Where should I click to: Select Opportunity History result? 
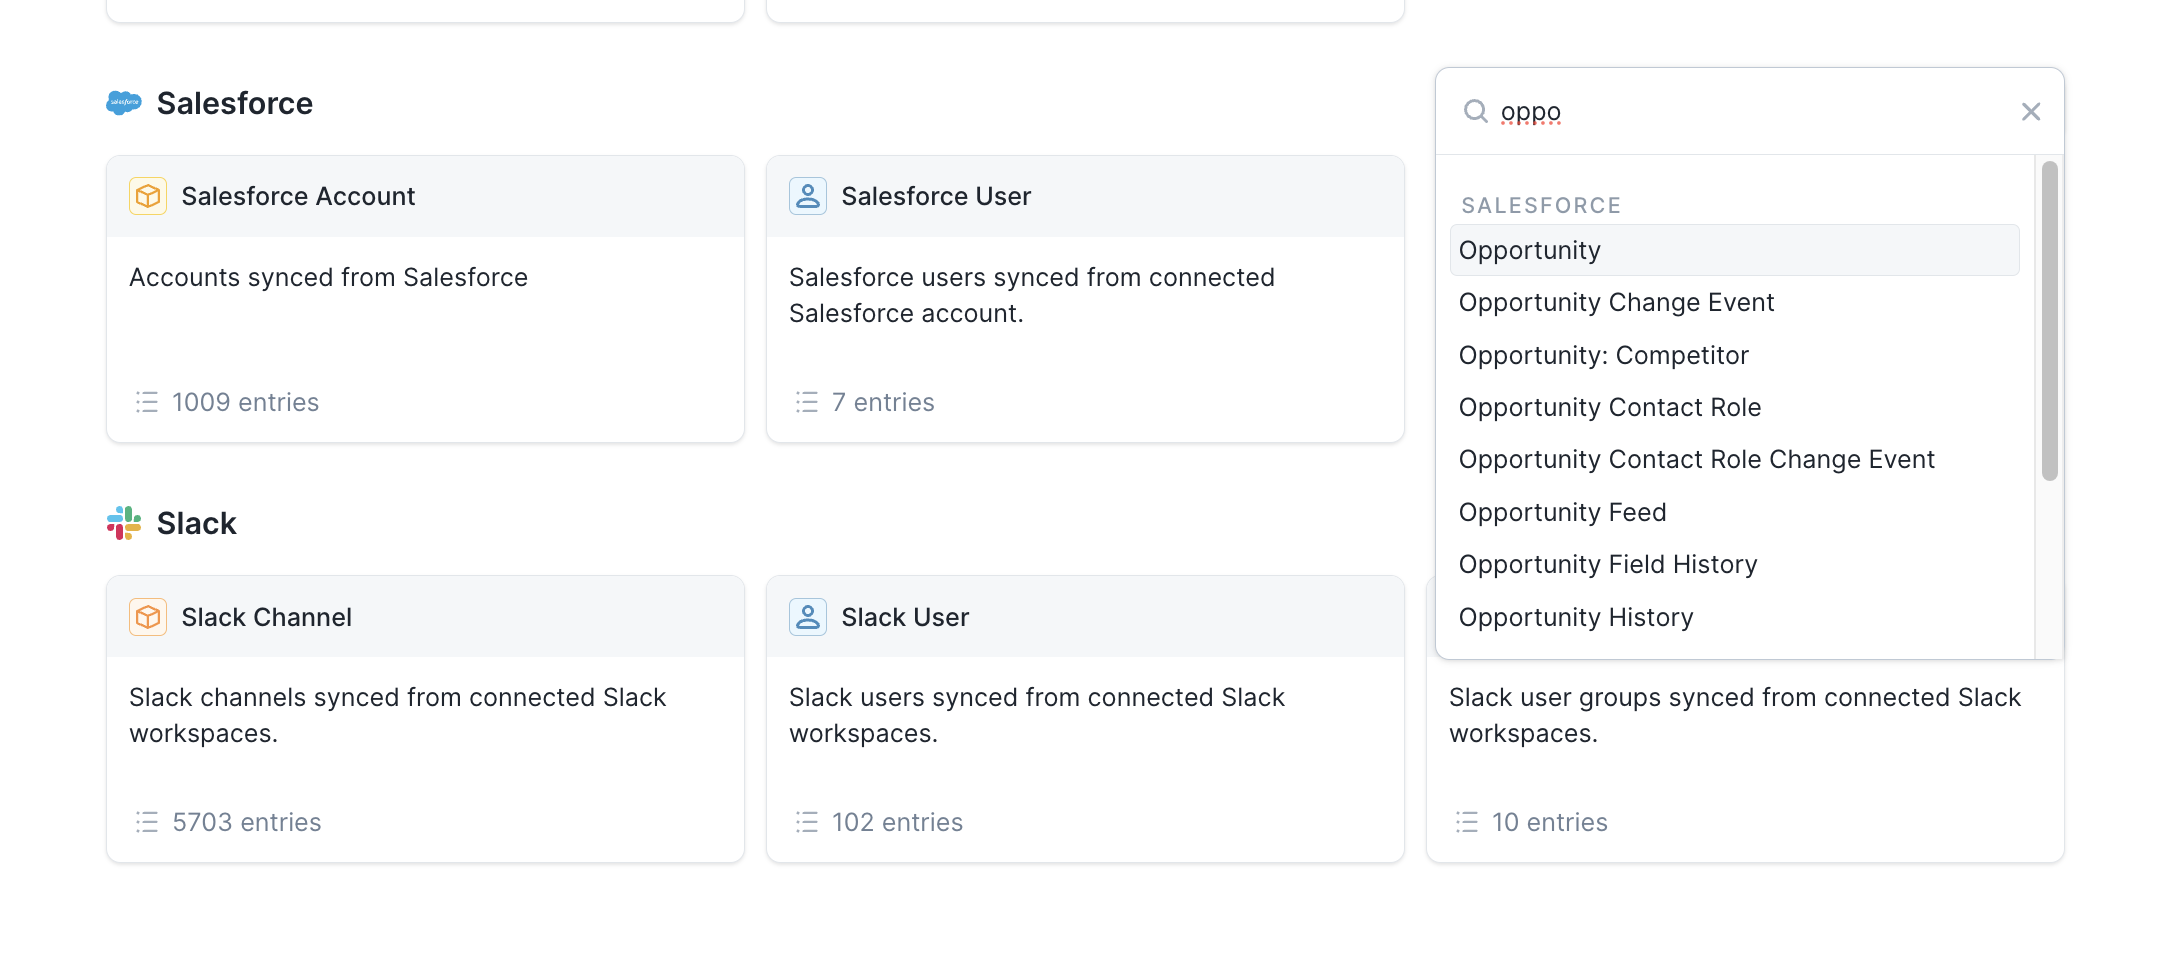[x=1575, y=617]
